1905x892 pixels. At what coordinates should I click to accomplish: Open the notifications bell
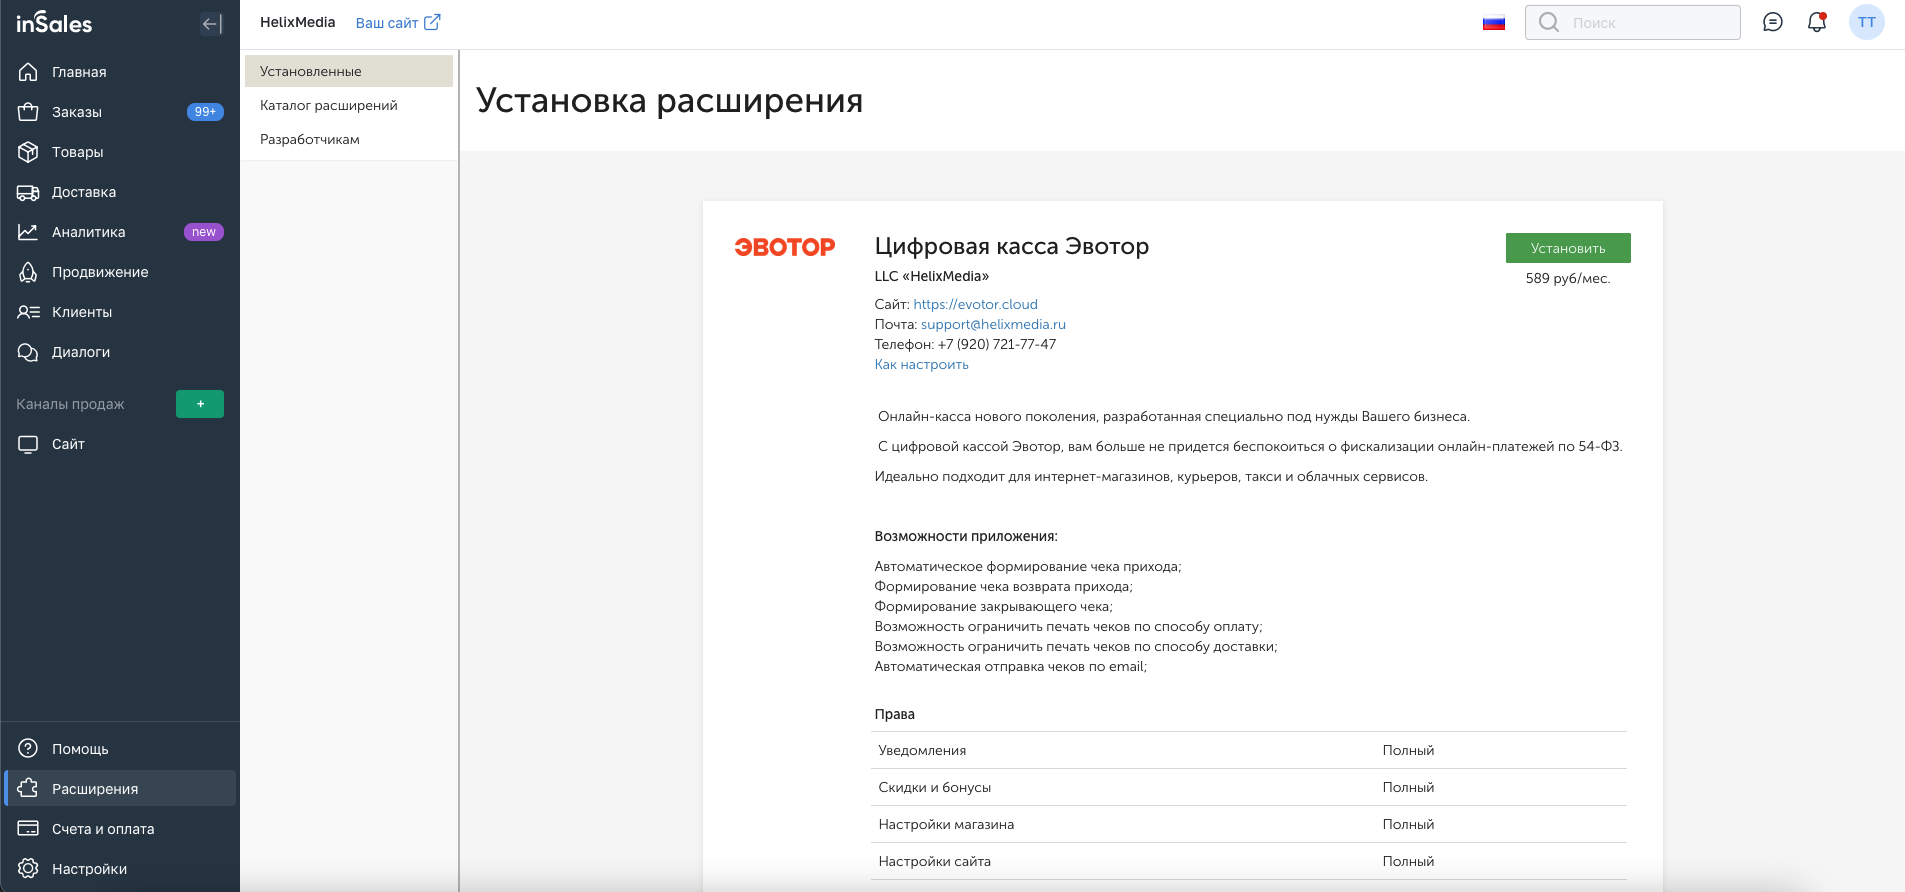coord(1817,22)
